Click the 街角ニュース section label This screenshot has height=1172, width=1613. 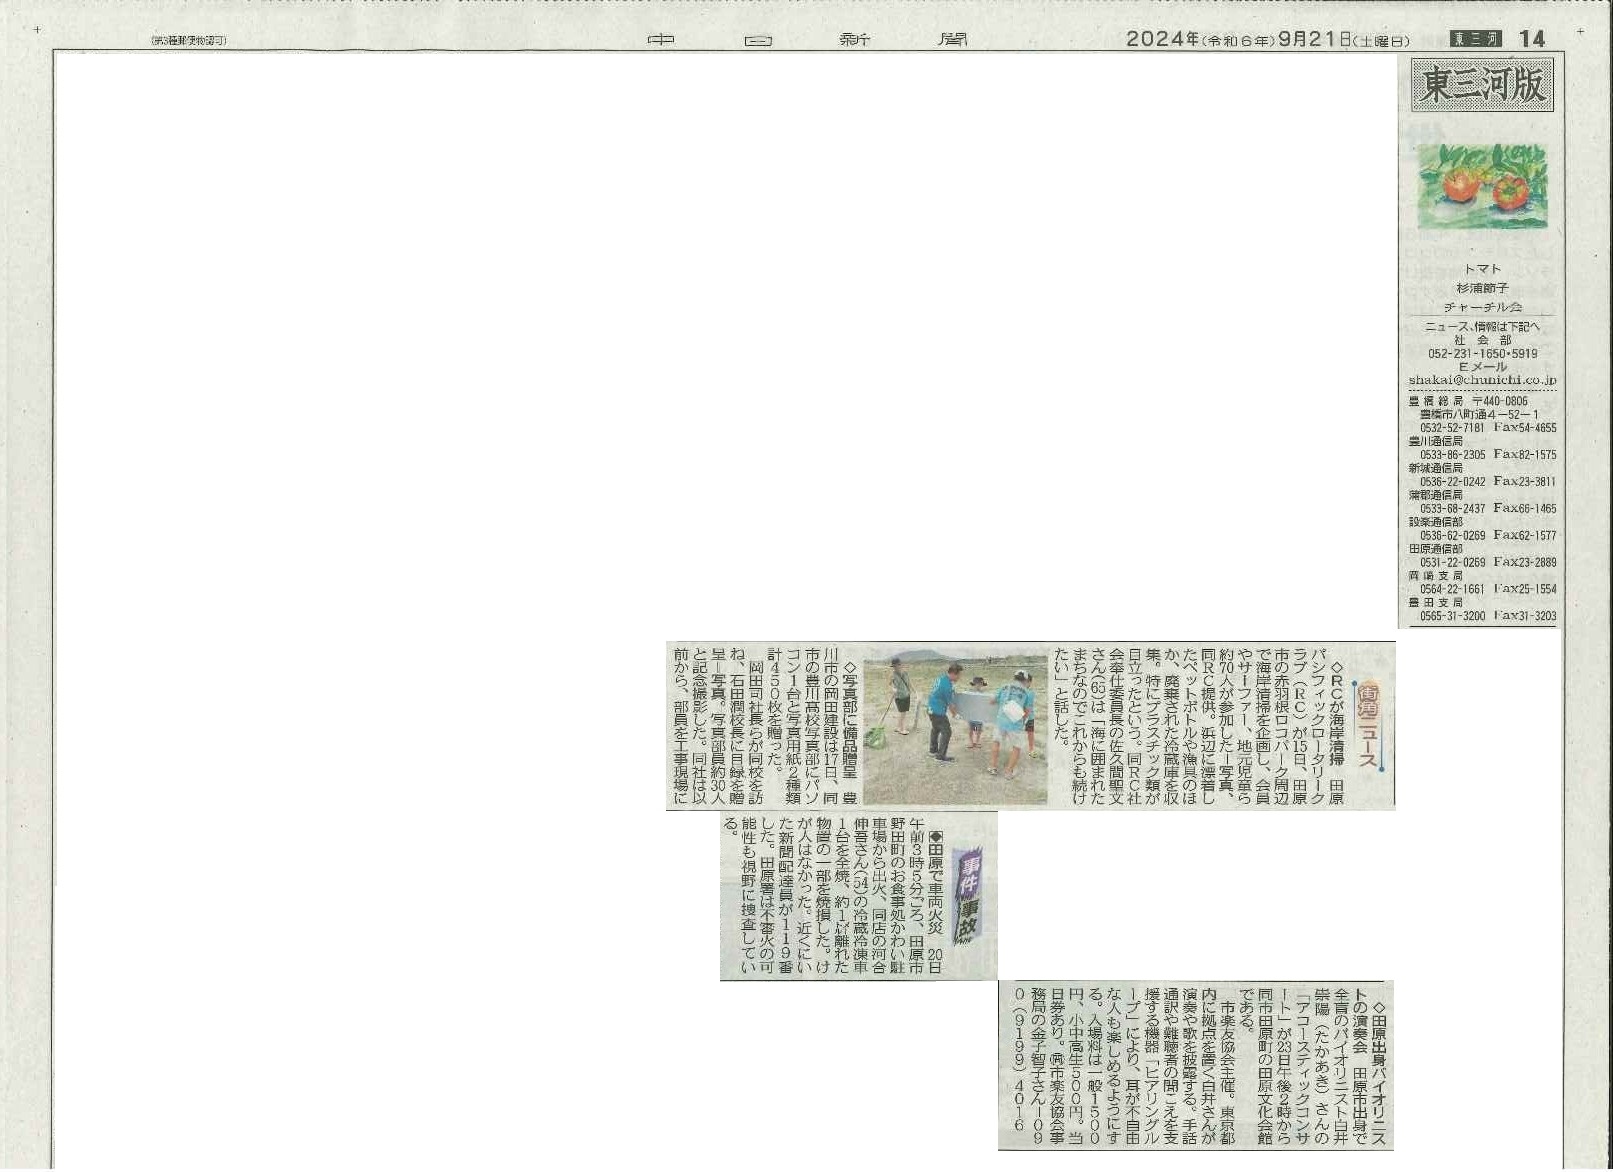pyautogui.click(x=1369, y=726)
